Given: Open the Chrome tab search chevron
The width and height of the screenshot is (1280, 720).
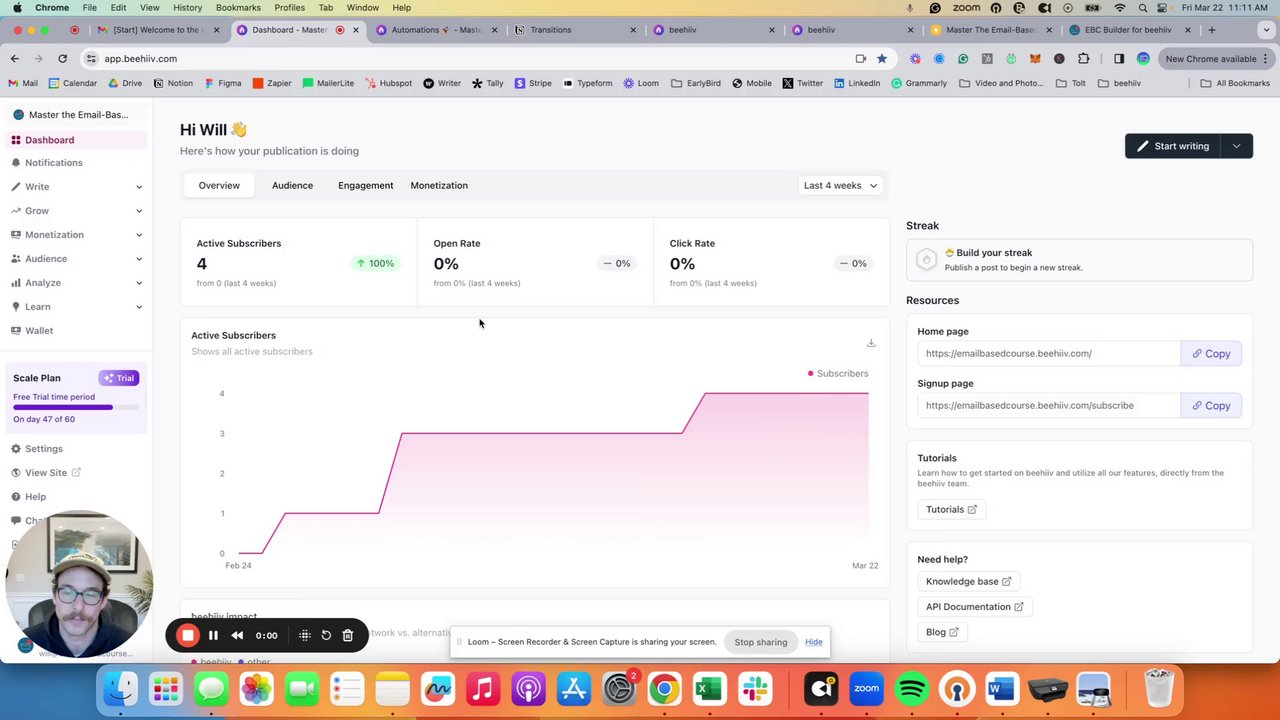Looking at the screenshot, I should (x=1264, y=30).
